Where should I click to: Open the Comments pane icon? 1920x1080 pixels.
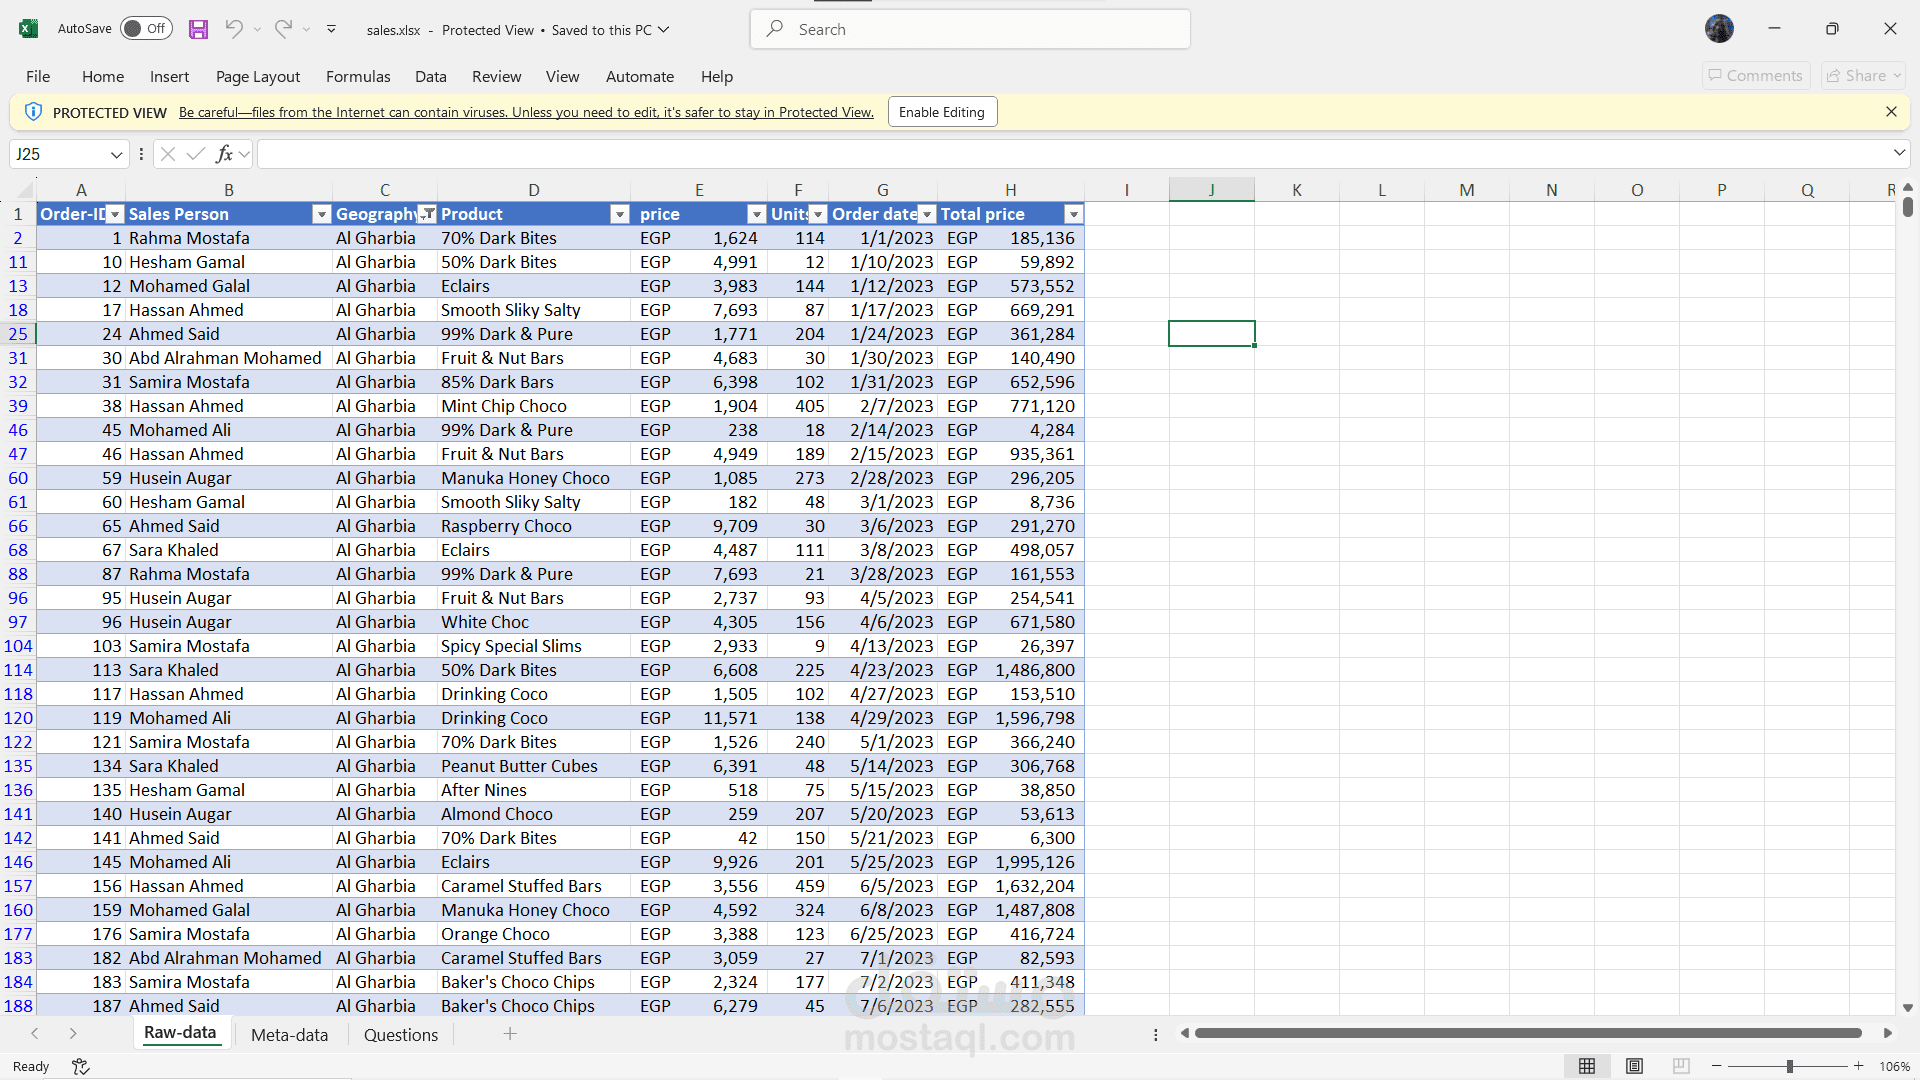point(1755,75)
